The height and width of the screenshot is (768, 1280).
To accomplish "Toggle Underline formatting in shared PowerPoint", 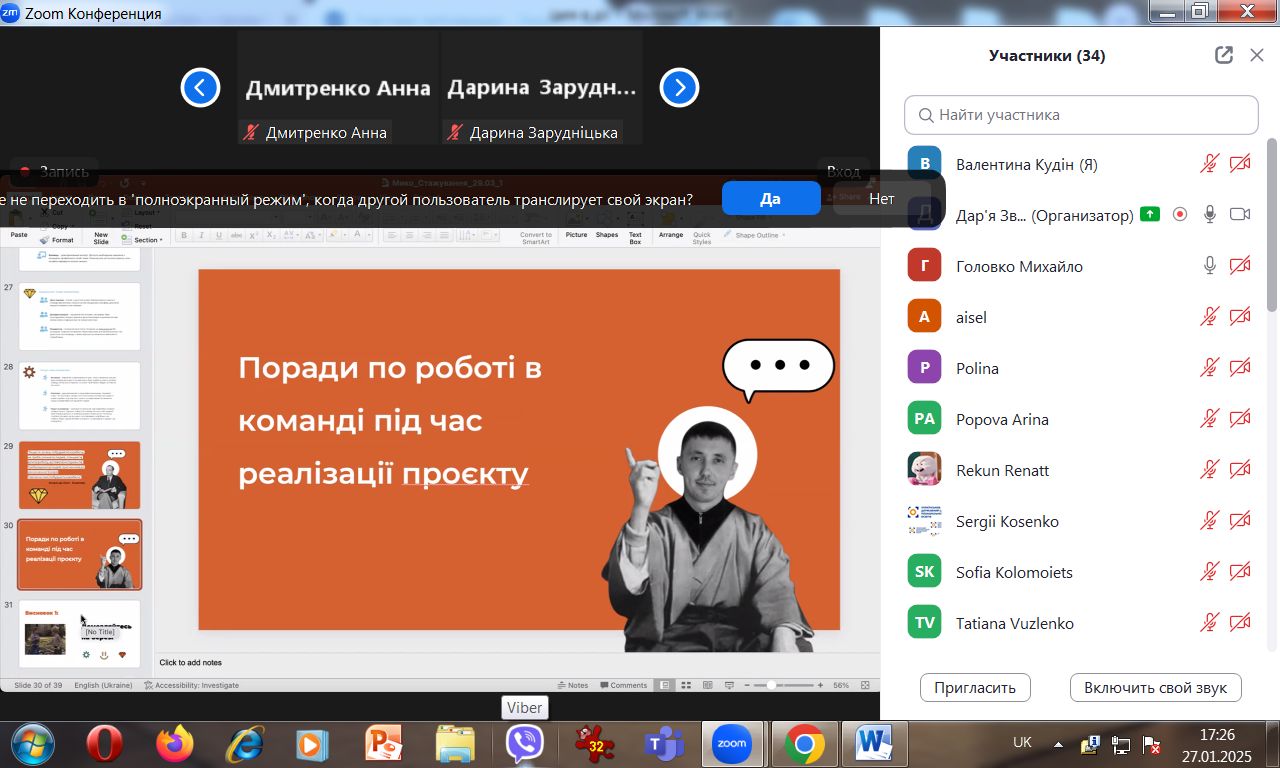I will click(218, 235).
